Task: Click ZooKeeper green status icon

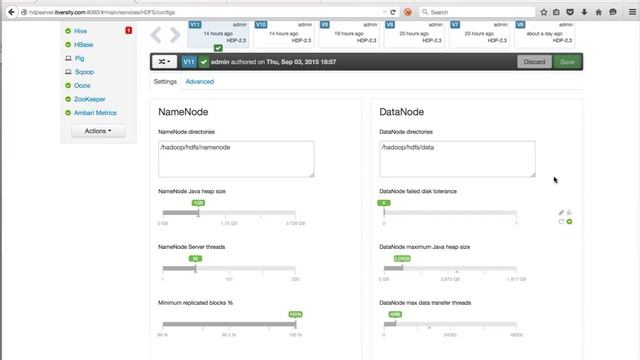Action: [x=68, y=99]
